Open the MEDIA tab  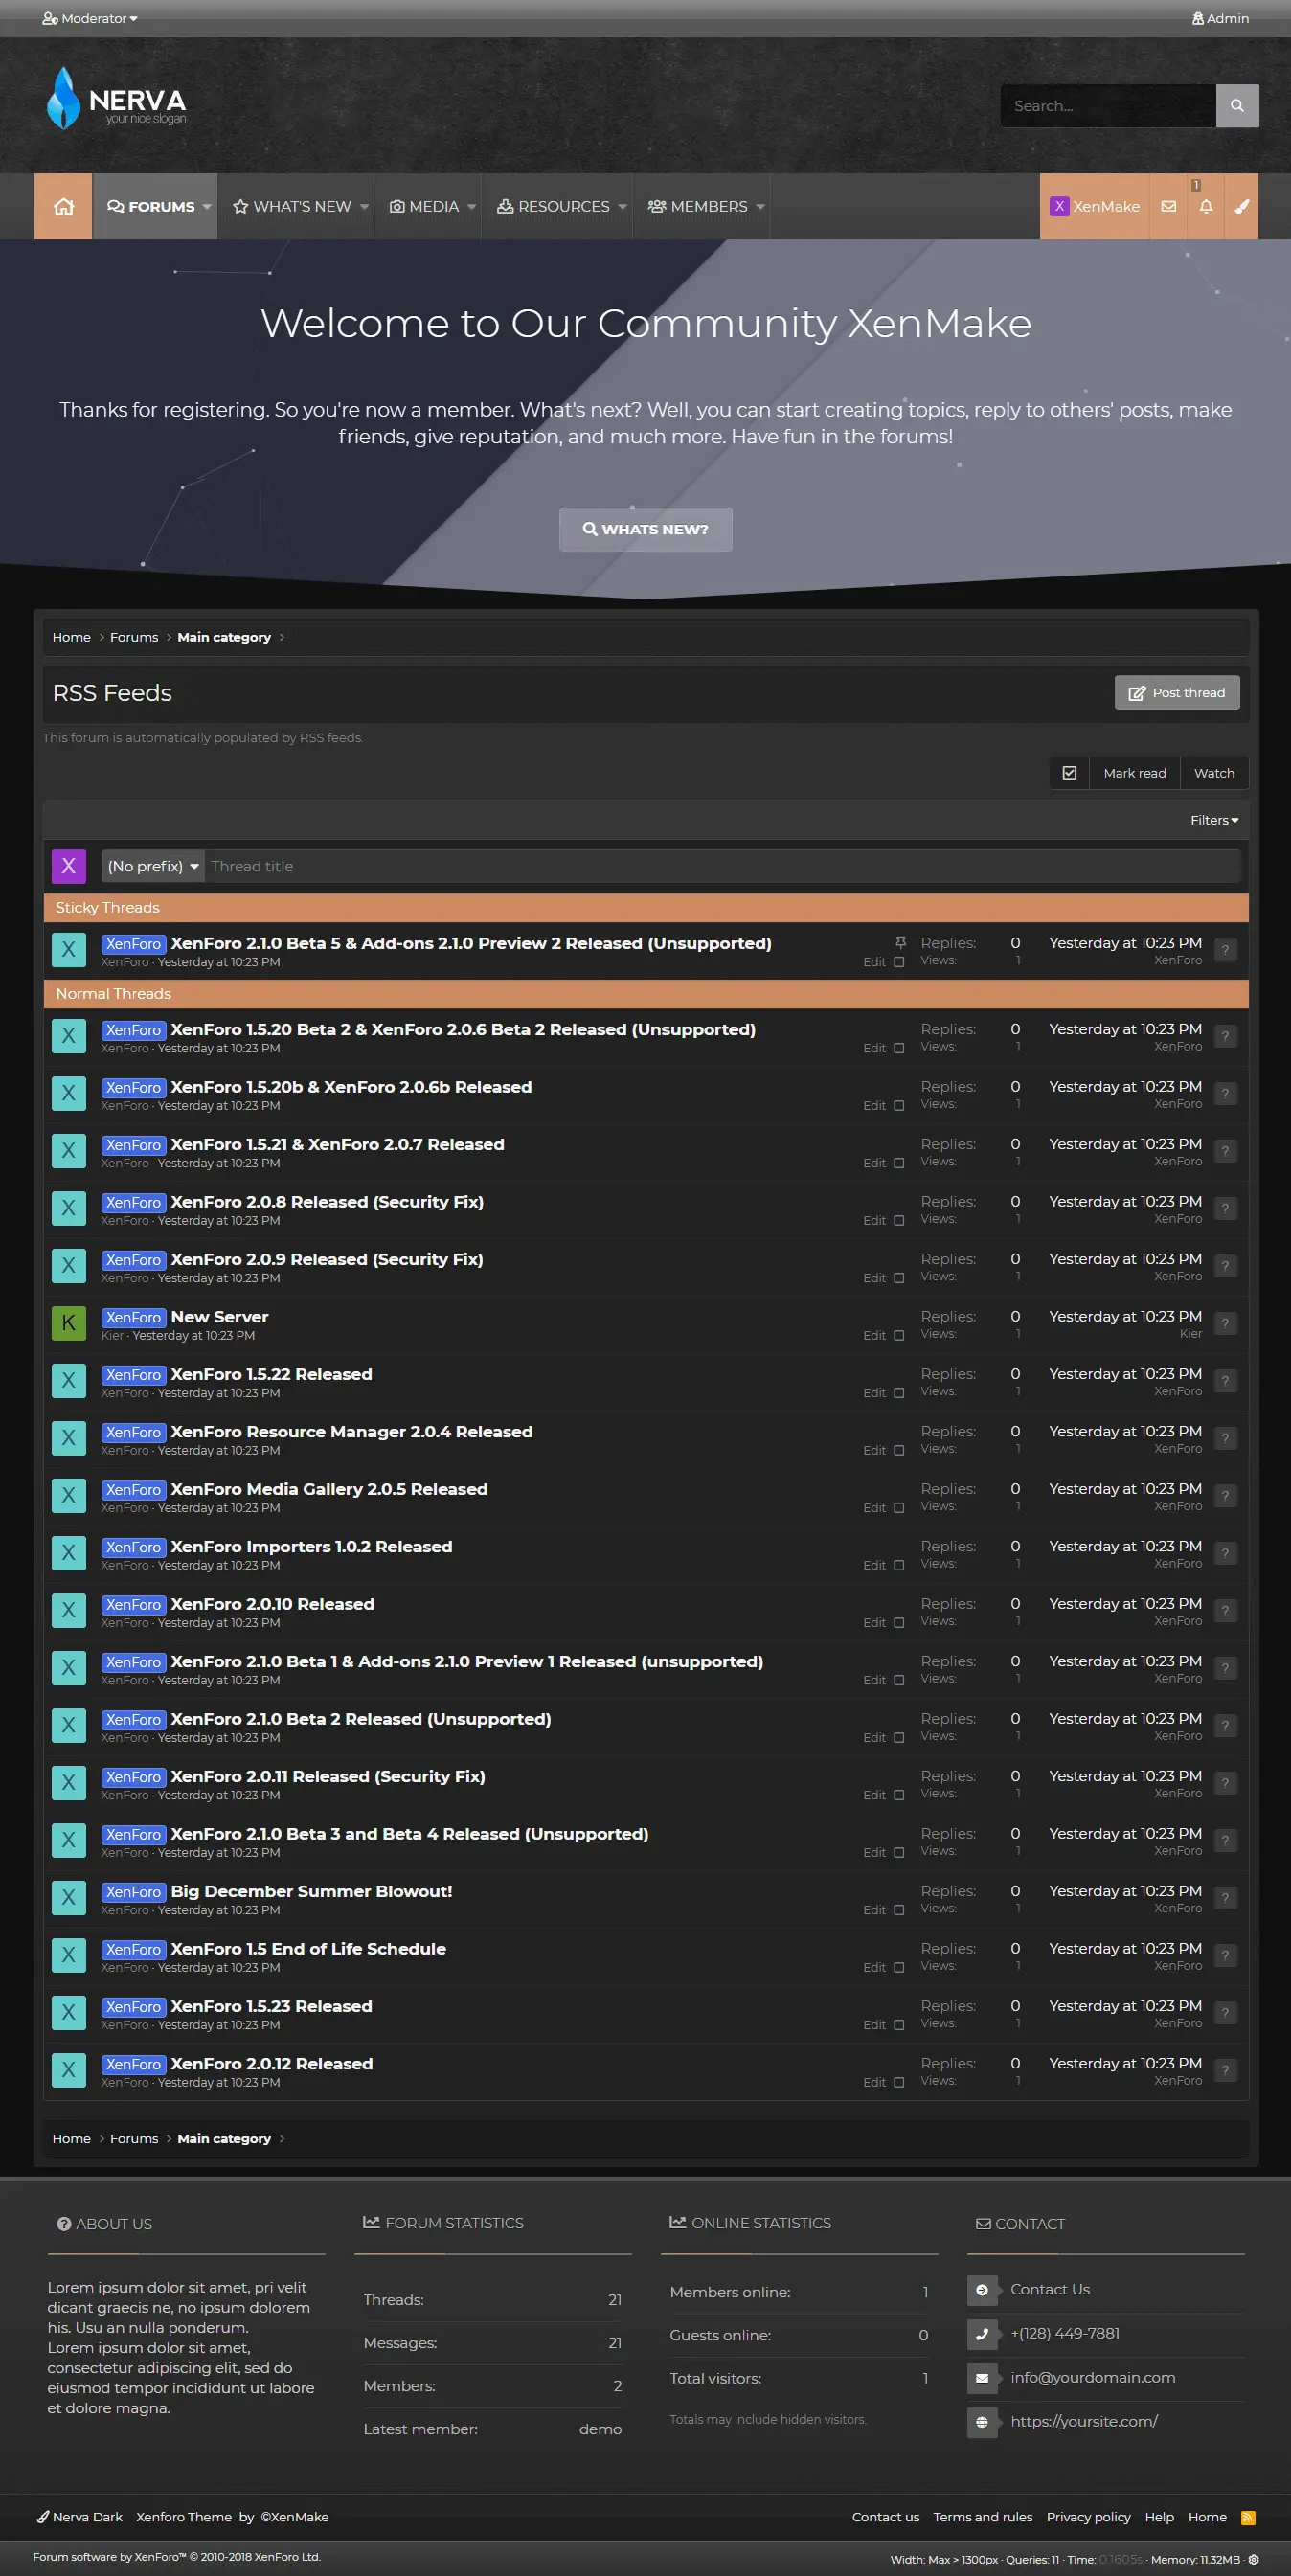(x=424, y=206)
